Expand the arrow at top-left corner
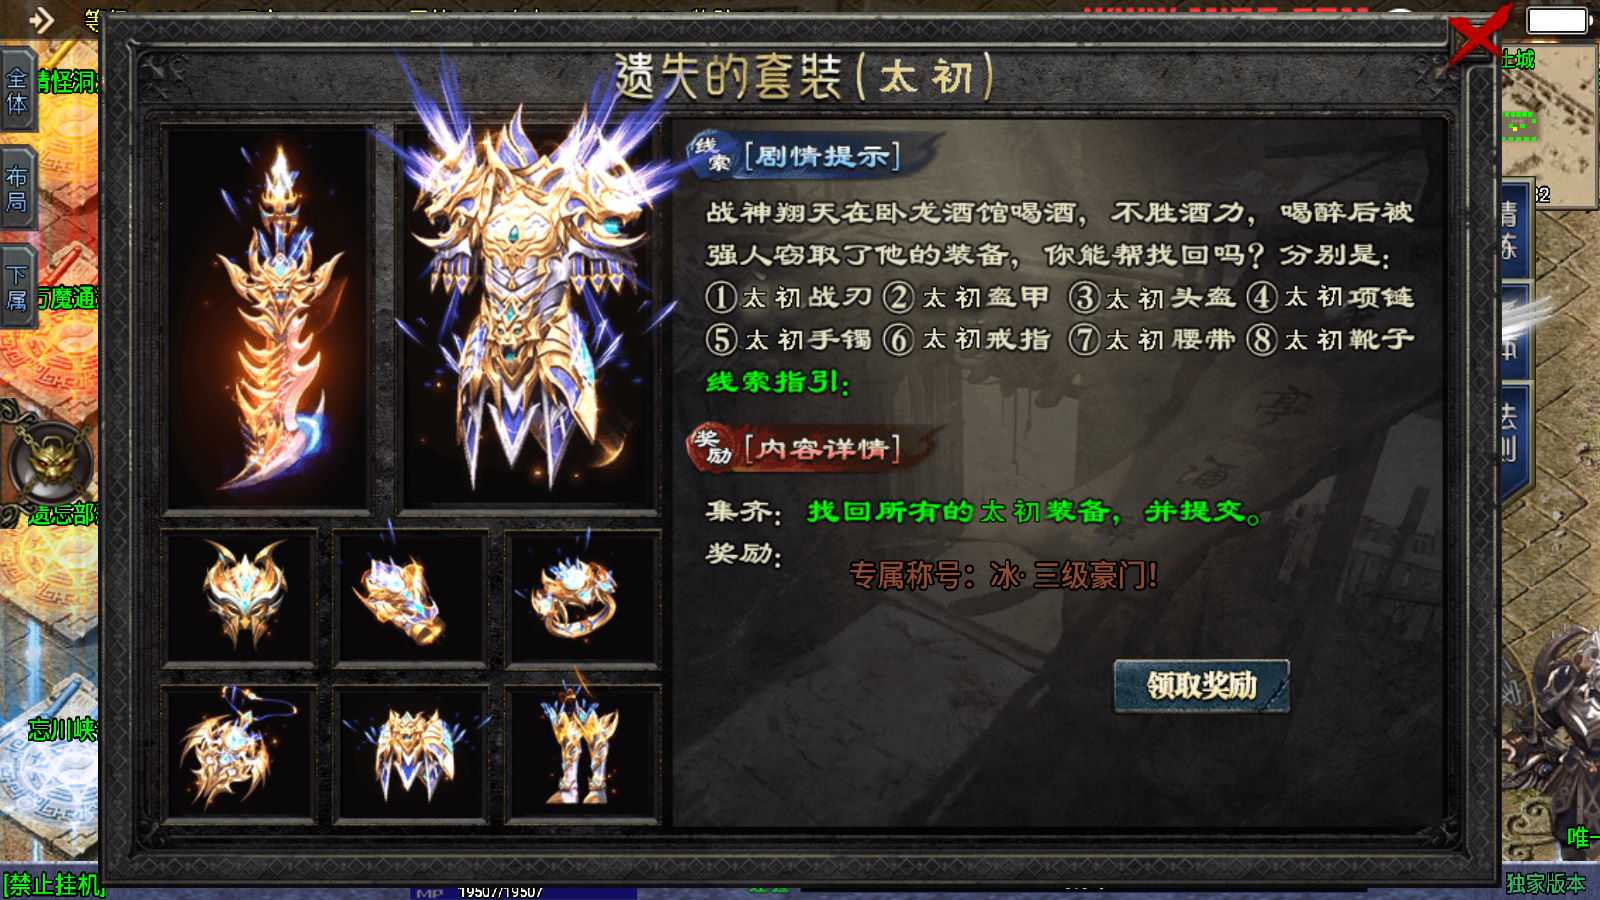The height and width of the screenshot is (900, 1600). (x=41, y=20)
